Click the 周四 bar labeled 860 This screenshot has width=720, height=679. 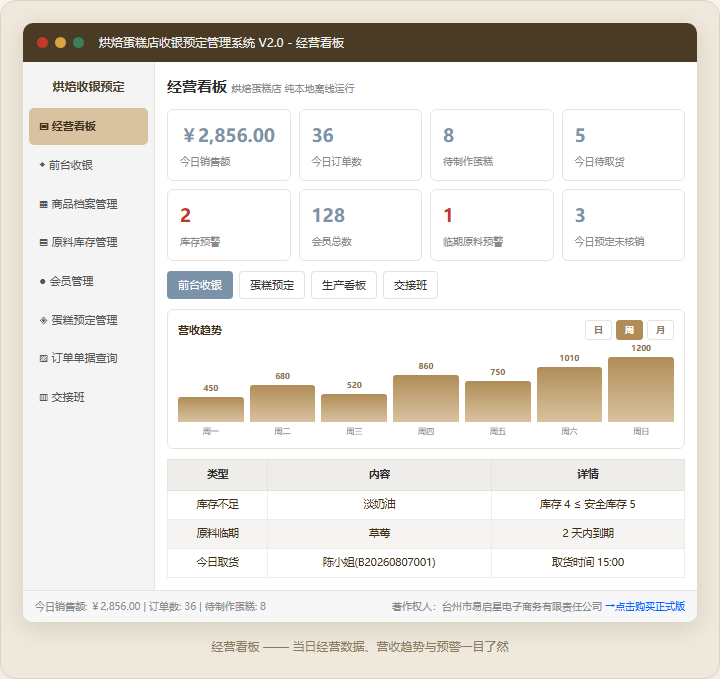click(x=426, y=398)
